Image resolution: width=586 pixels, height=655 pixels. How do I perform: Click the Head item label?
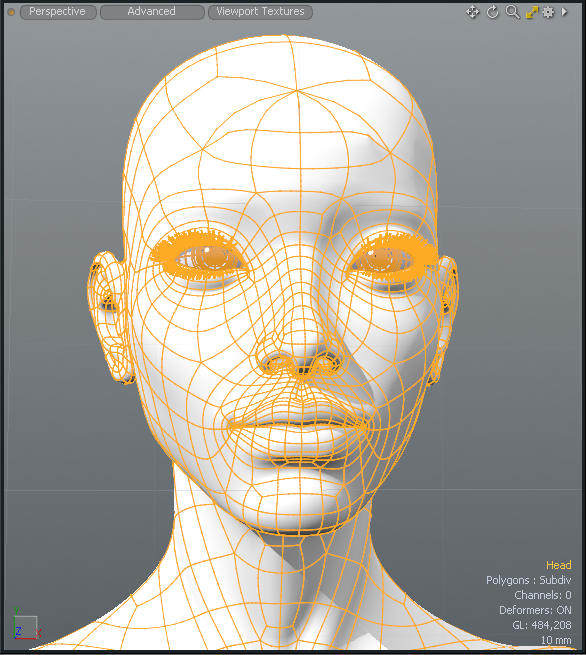pos(558,565)
